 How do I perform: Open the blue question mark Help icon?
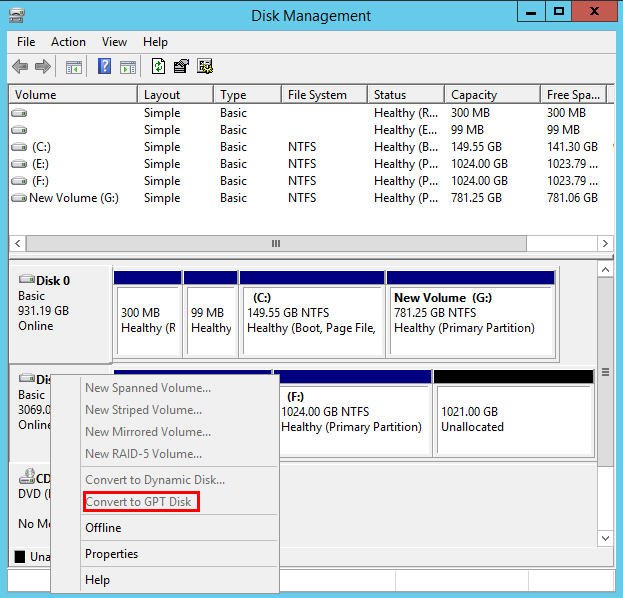pos(104,66)
